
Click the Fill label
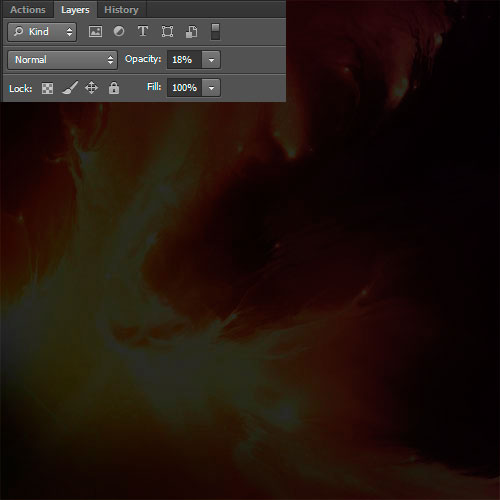[154, 87]
